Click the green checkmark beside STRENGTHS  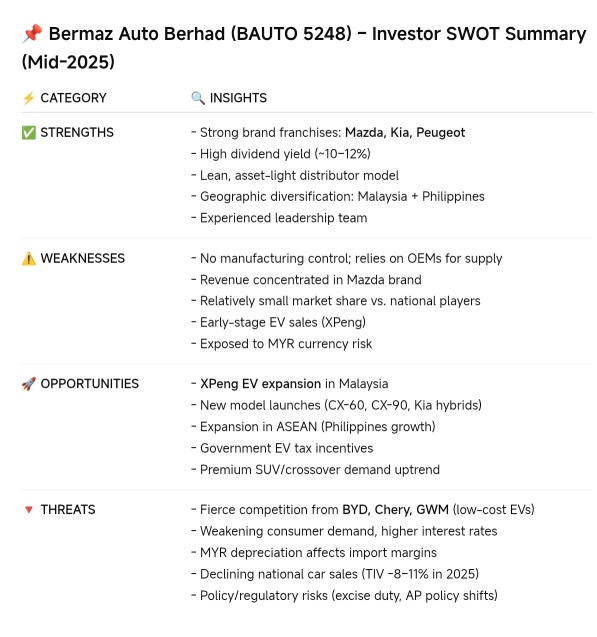point(28,132)
